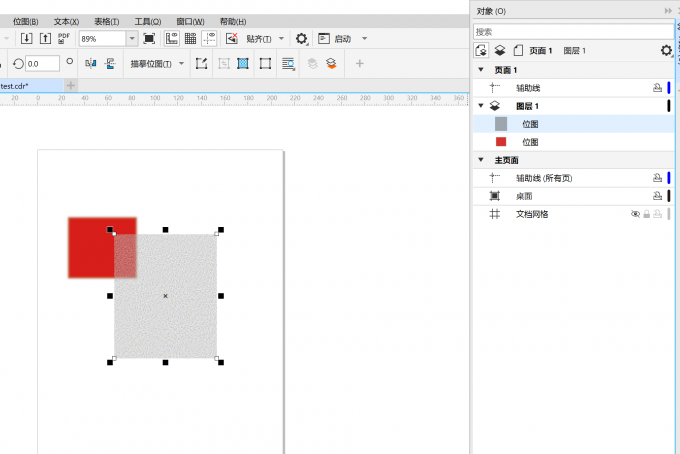Click the mirror vertically icon
The height and width of the screenshot is (454, 680).
pyautogui.click(x=110, y=64)
